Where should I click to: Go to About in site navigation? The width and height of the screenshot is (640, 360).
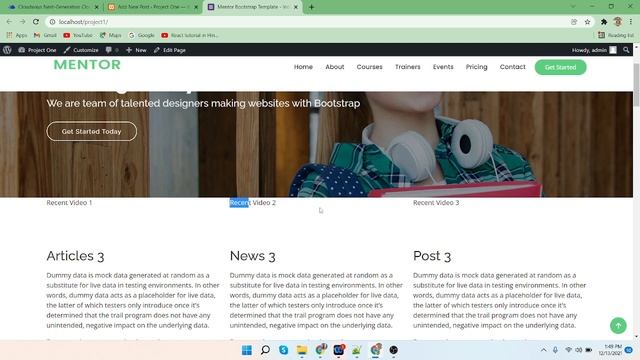(x=335, y=67)
